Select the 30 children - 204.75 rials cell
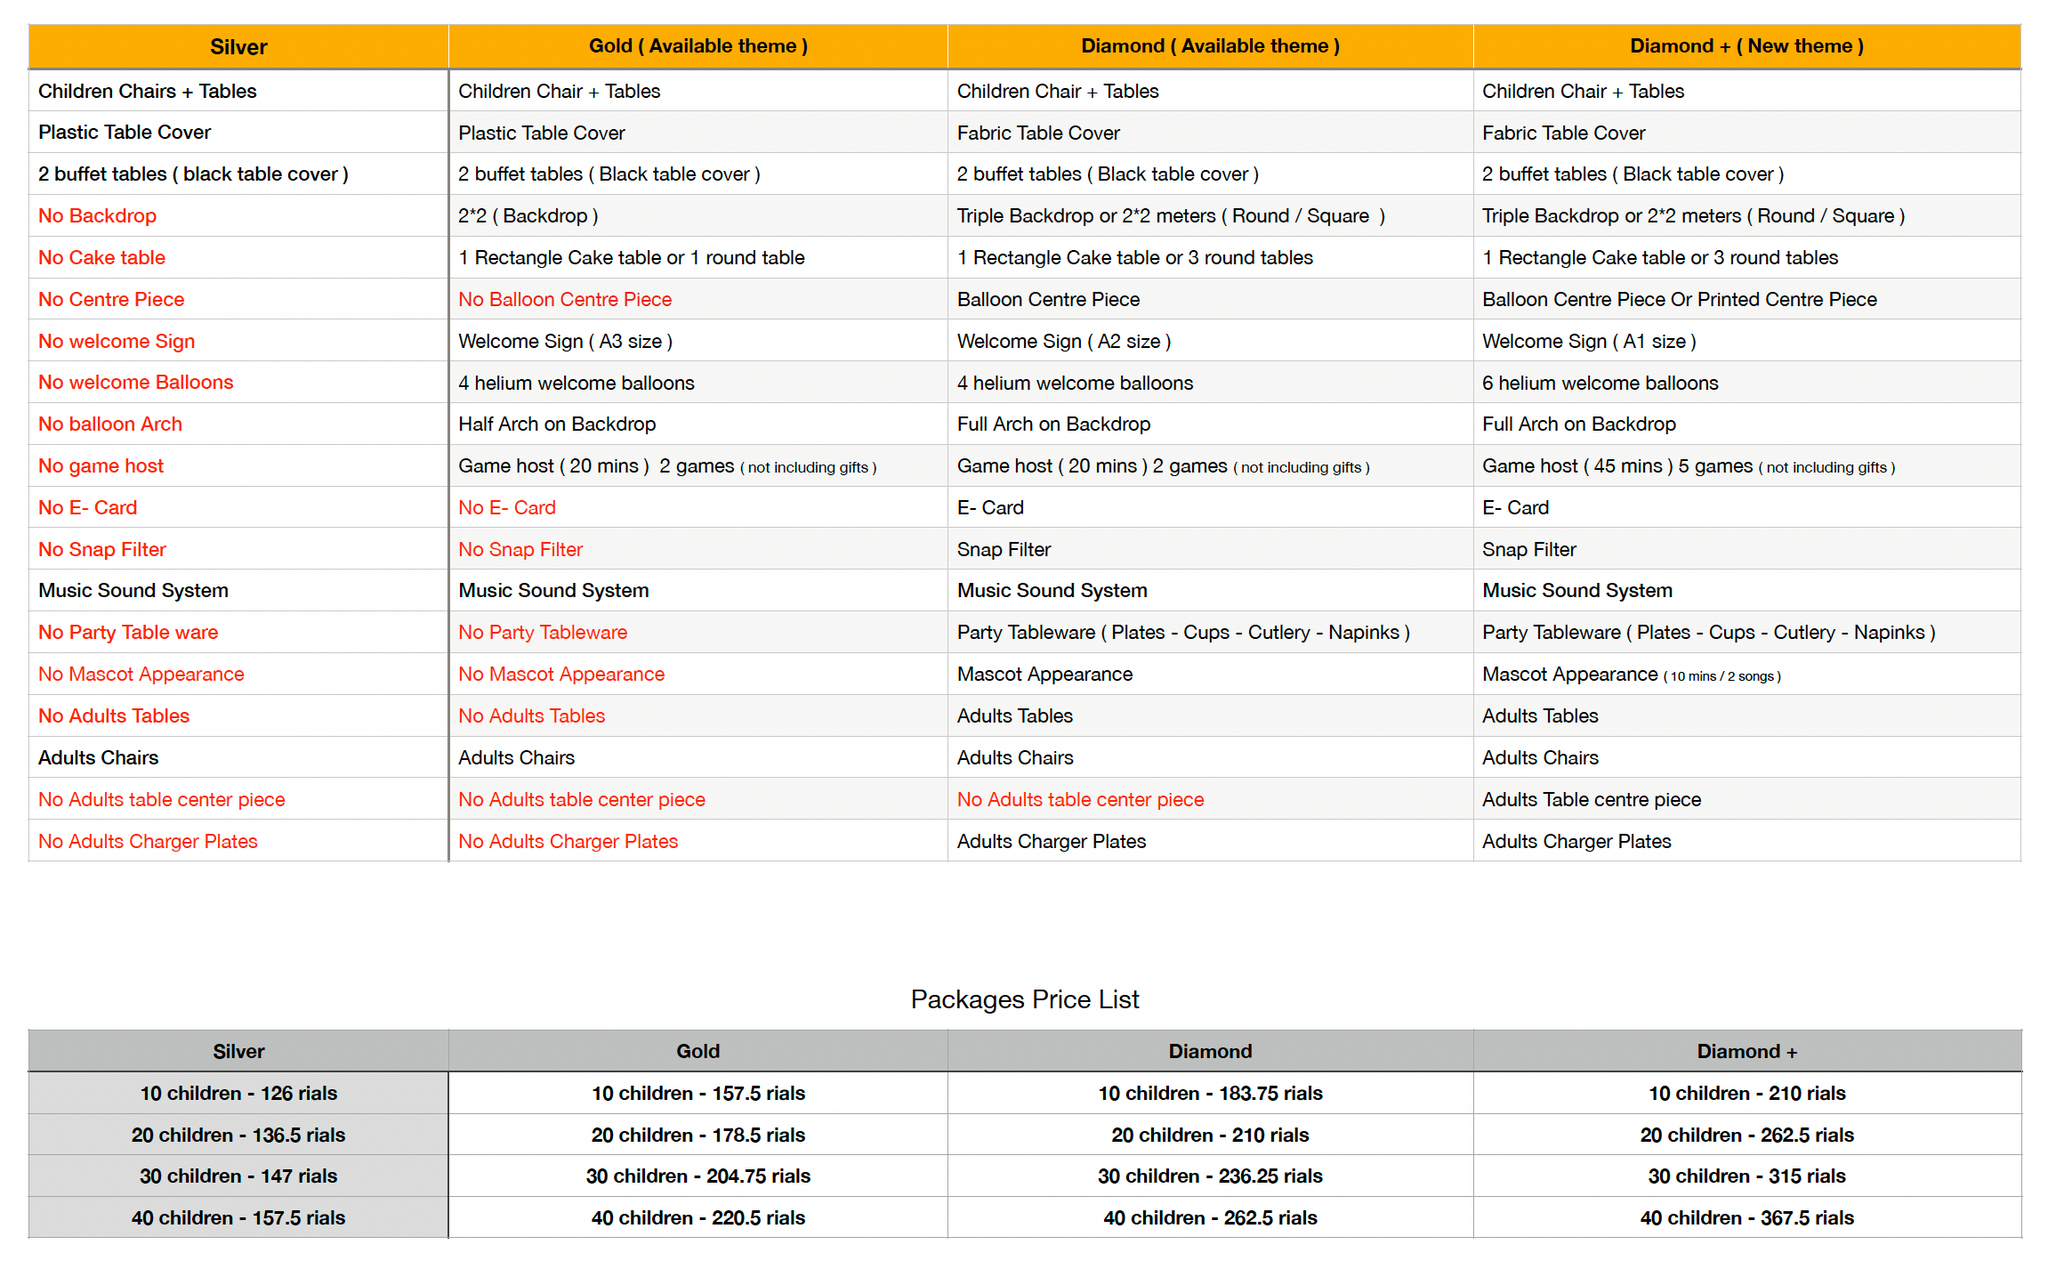 (x=697, y=1176)
